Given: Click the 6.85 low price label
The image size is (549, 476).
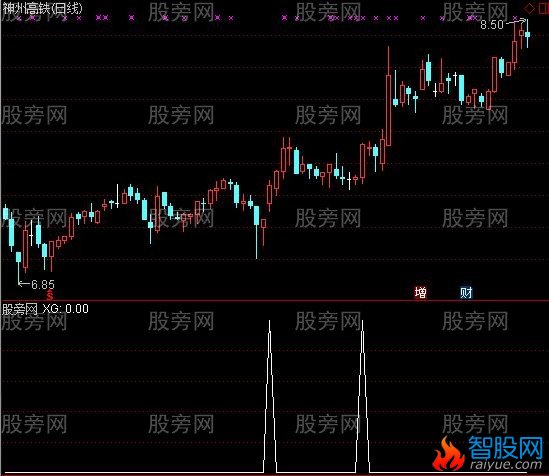Looking at the screenshot, I should 43,284.
